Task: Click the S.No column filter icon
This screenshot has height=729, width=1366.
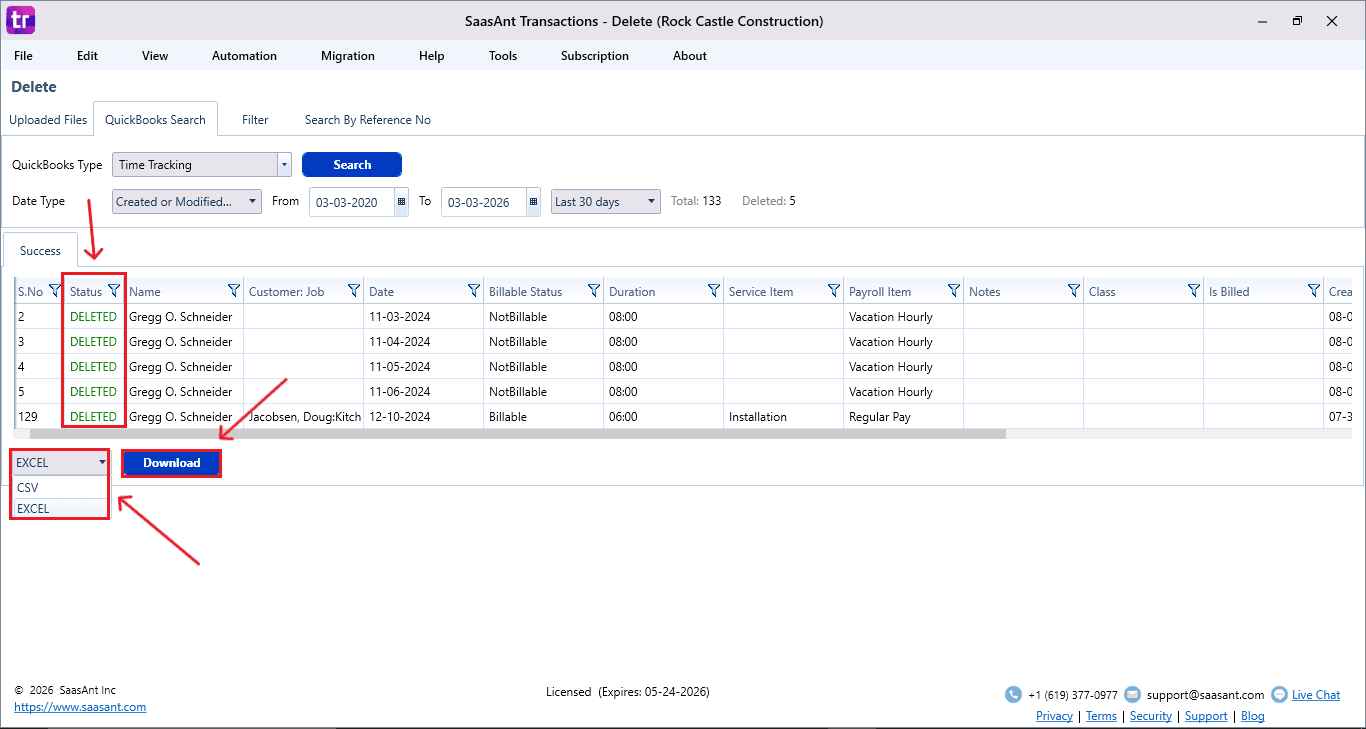Action: click(x=55, y=291)
